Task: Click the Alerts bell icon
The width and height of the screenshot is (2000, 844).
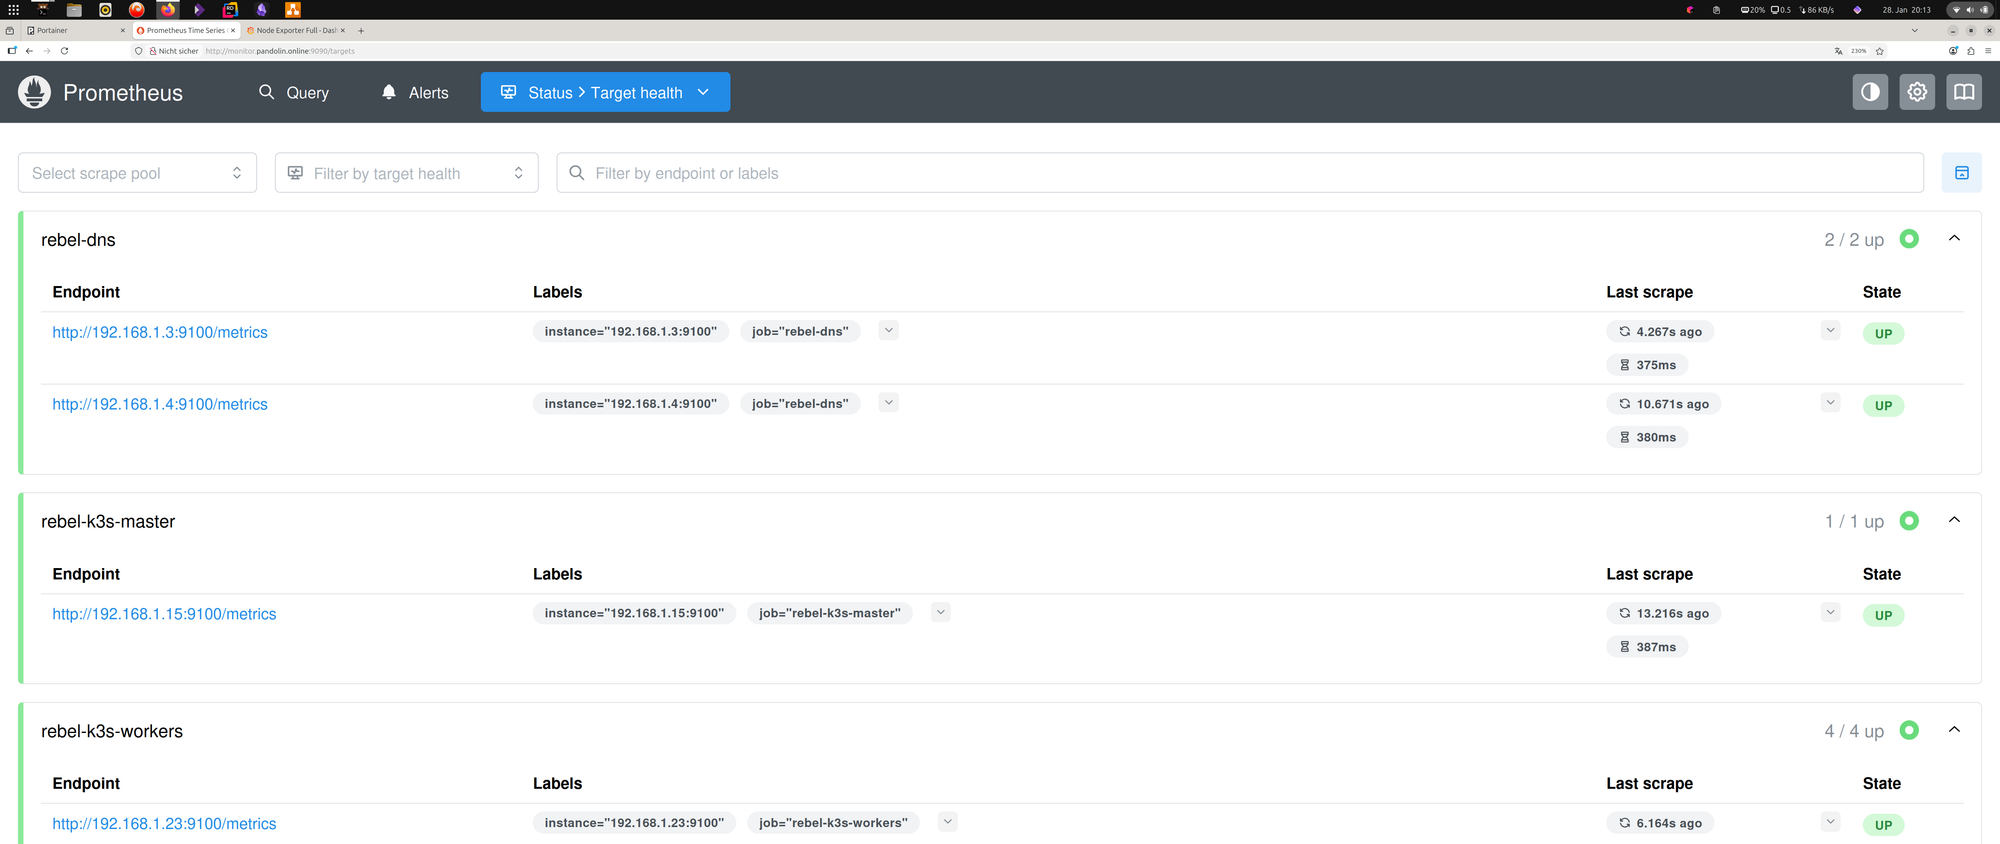Action: click(x=389, y=92)
